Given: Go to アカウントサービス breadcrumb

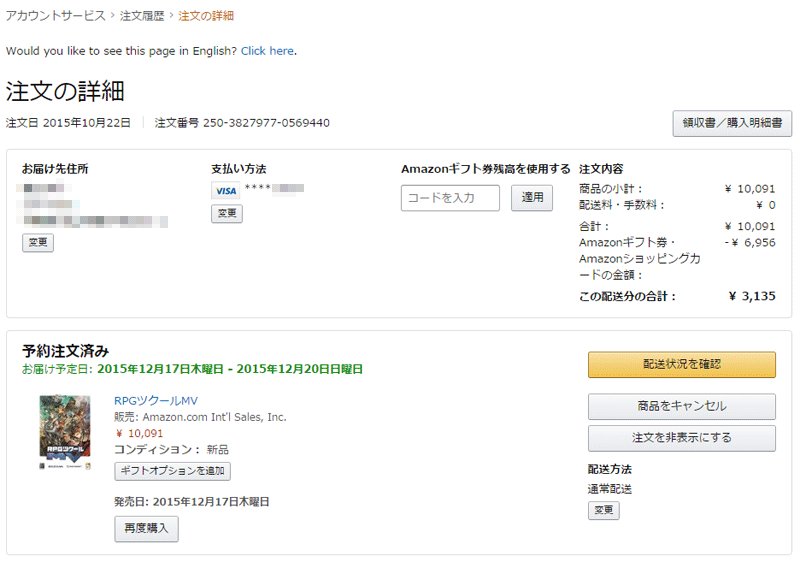Looking at the screenshot, I should coord(55,16).
